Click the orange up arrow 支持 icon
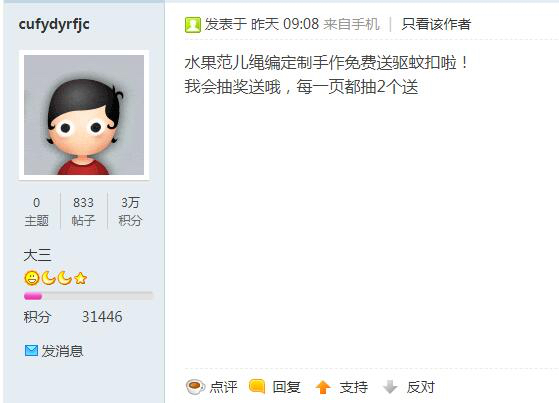The image size is (559, 403). [x=323, y=387]
